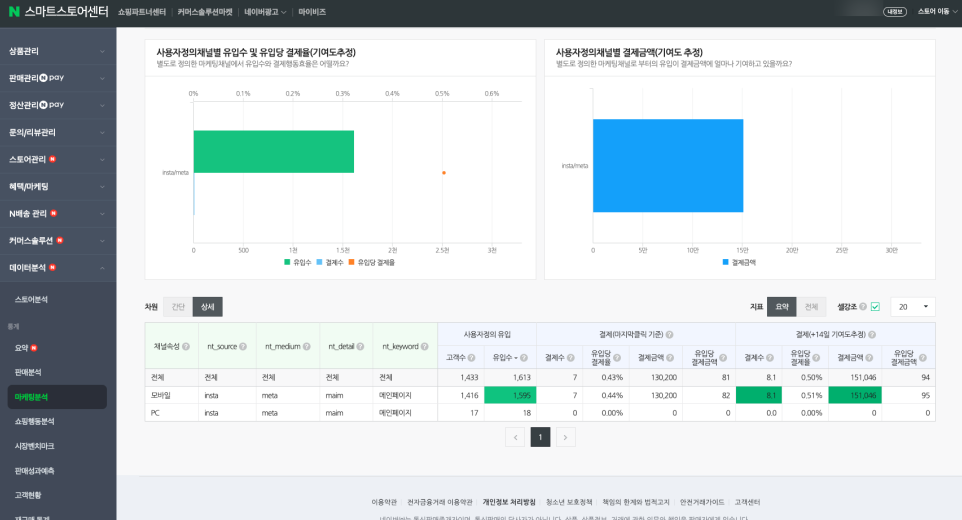Select 마케팅분석 in the sidebar
962x520 pixels.
pyautogui.click(x=57, y=397)
